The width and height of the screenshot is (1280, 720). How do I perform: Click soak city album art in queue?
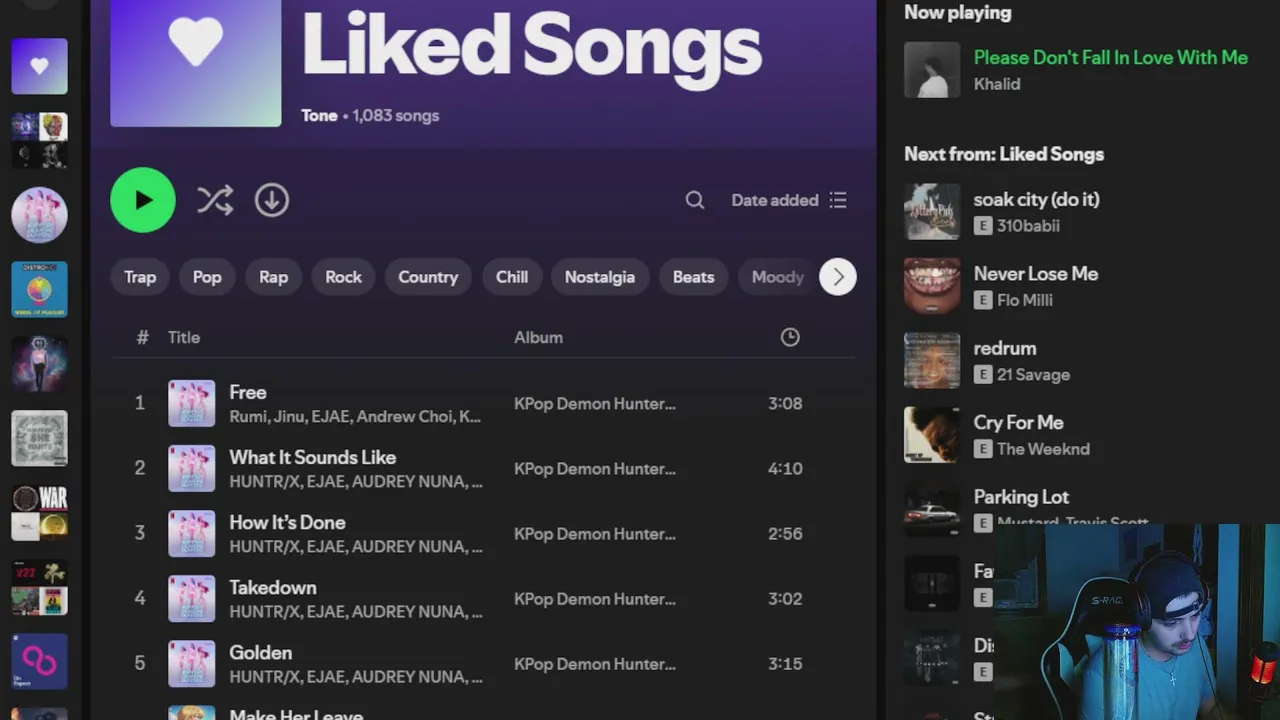[x=932, y=211]
